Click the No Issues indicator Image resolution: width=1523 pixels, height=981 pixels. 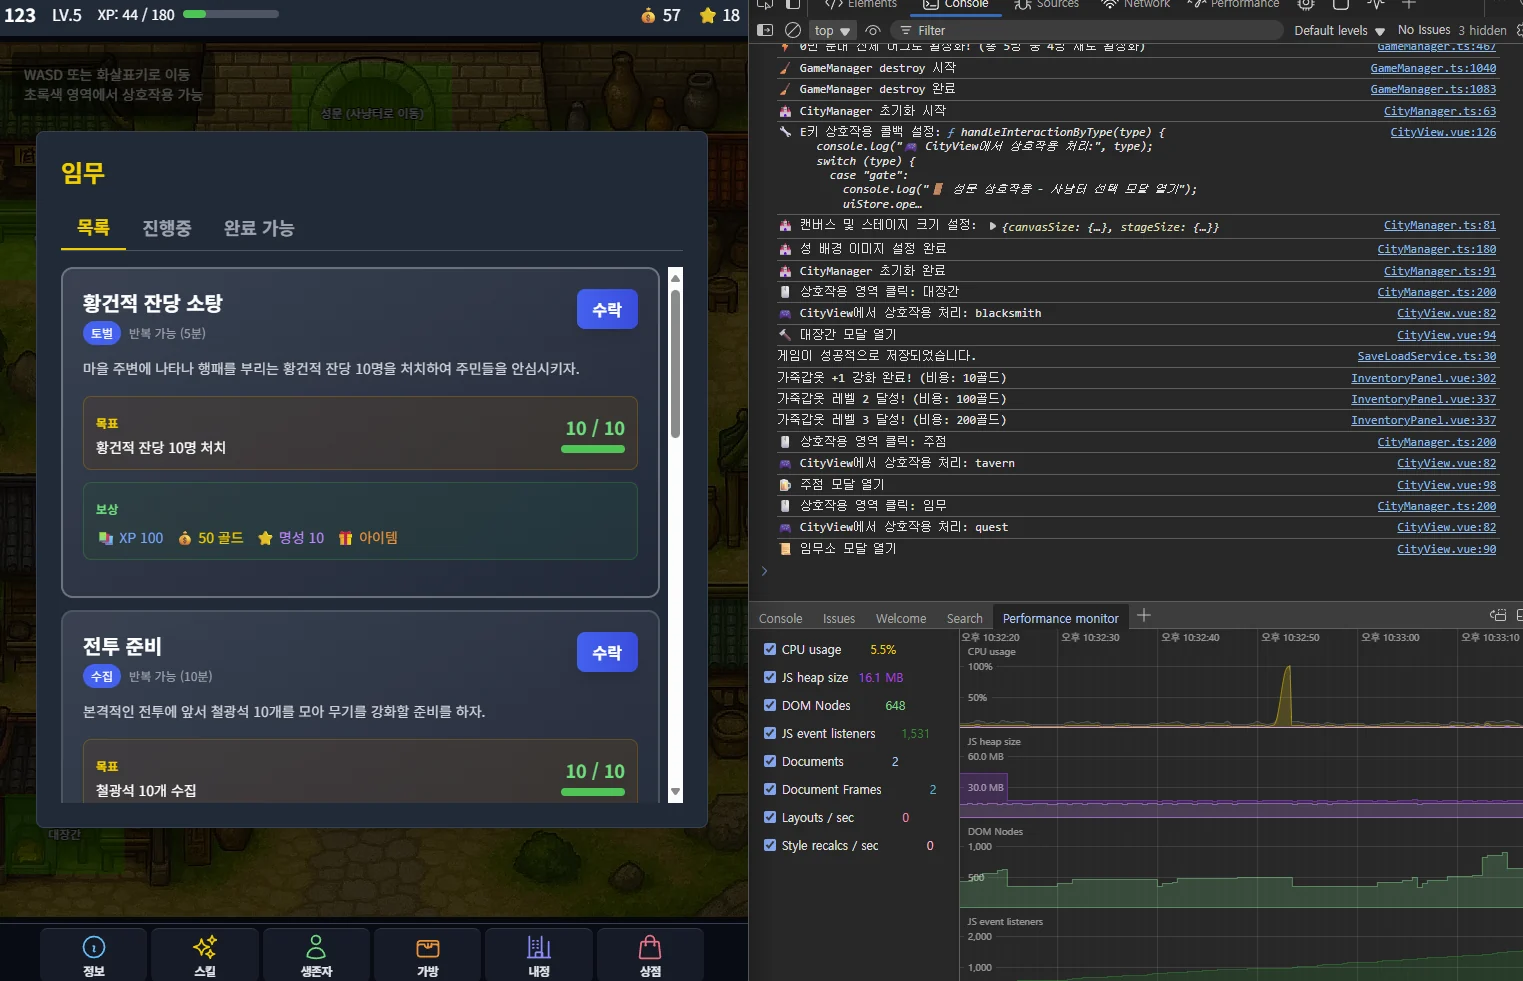click(1423, 30)
